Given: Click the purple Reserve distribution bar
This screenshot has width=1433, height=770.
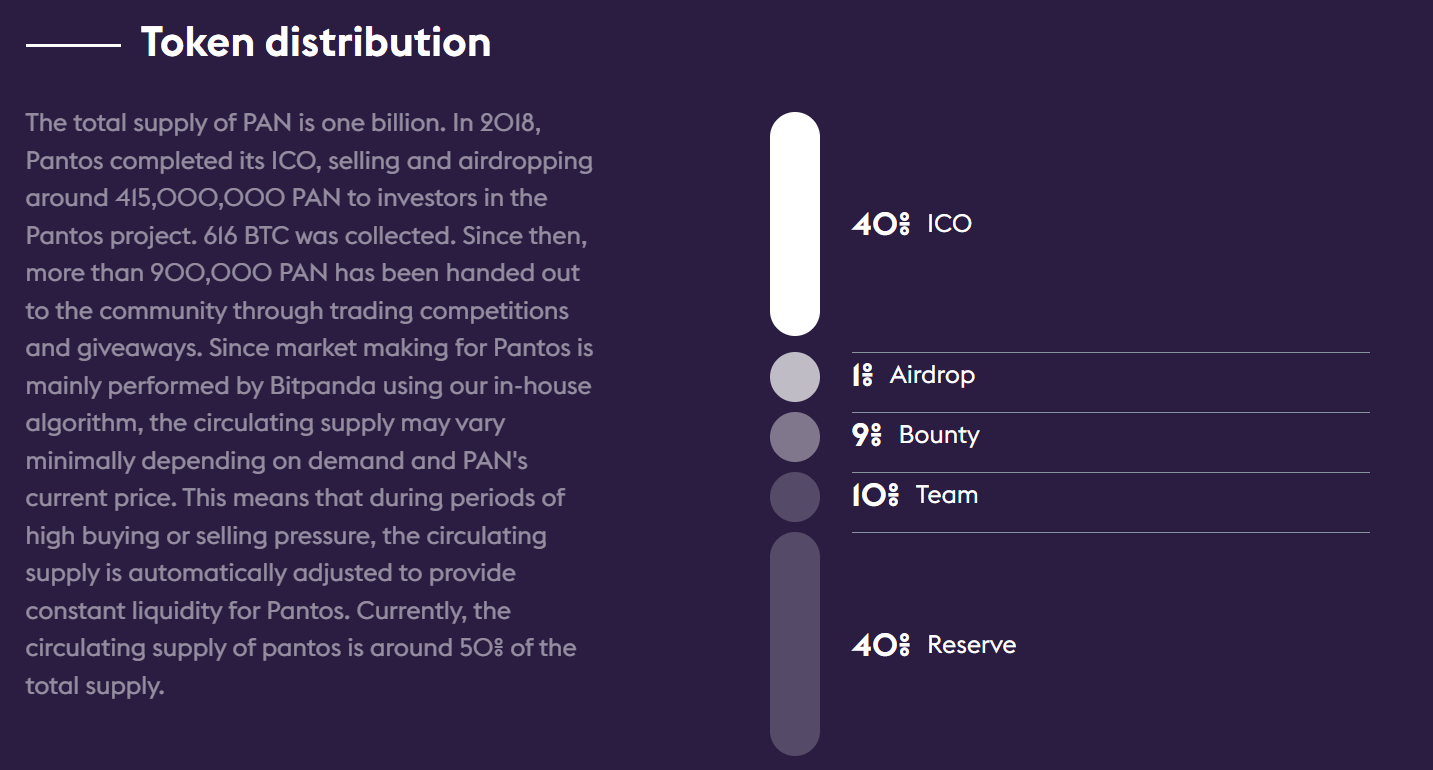Looking at the screenshot, I should pos(795,644).
